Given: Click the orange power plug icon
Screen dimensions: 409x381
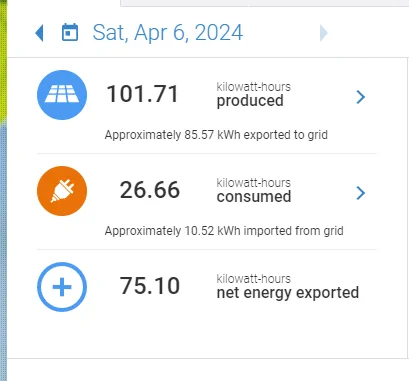Looking at the screenshot, I should coord(62,191).
